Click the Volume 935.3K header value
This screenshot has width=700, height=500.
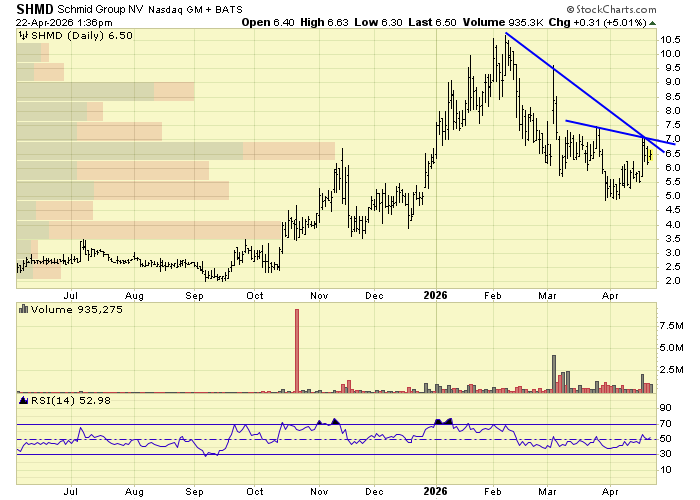[x=503, y=22]
